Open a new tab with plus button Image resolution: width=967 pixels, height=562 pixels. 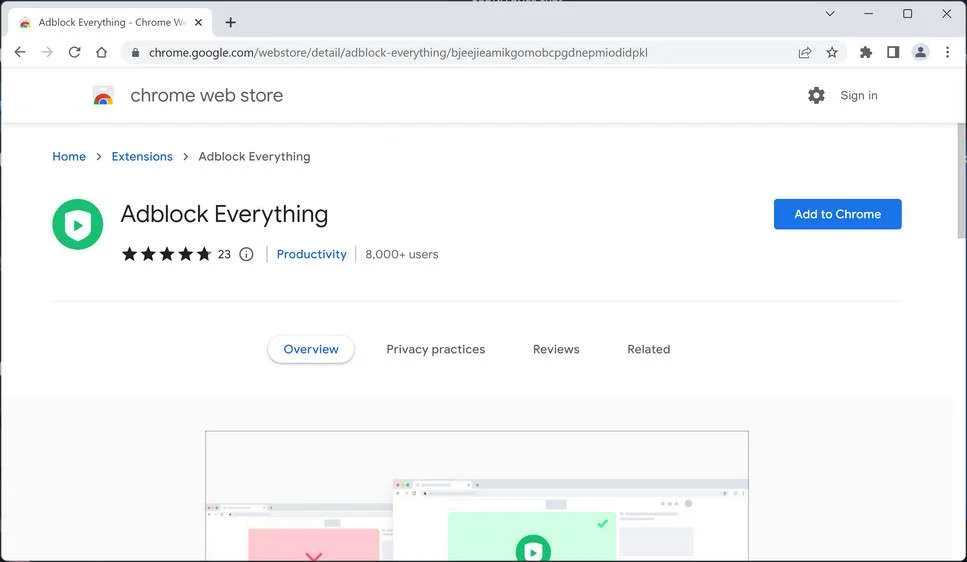(231, 22)
